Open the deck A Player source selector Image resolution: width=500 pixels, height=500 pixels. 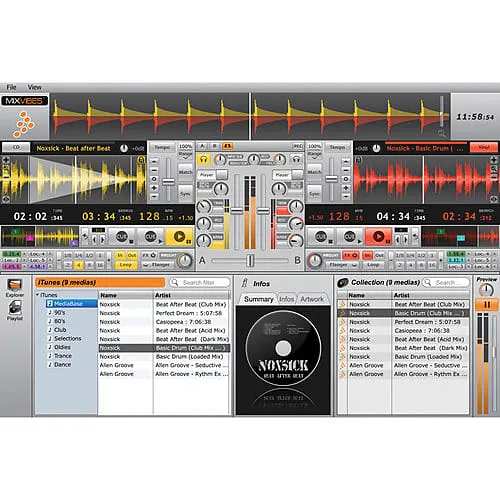pos(213,175)
